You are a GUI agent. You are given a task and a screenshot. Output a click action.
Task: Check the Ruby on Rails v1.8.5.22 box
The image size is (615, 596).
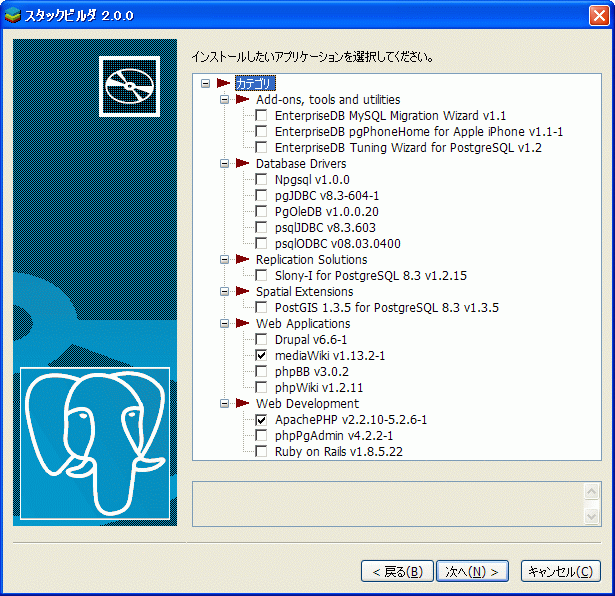coord(261,451)
